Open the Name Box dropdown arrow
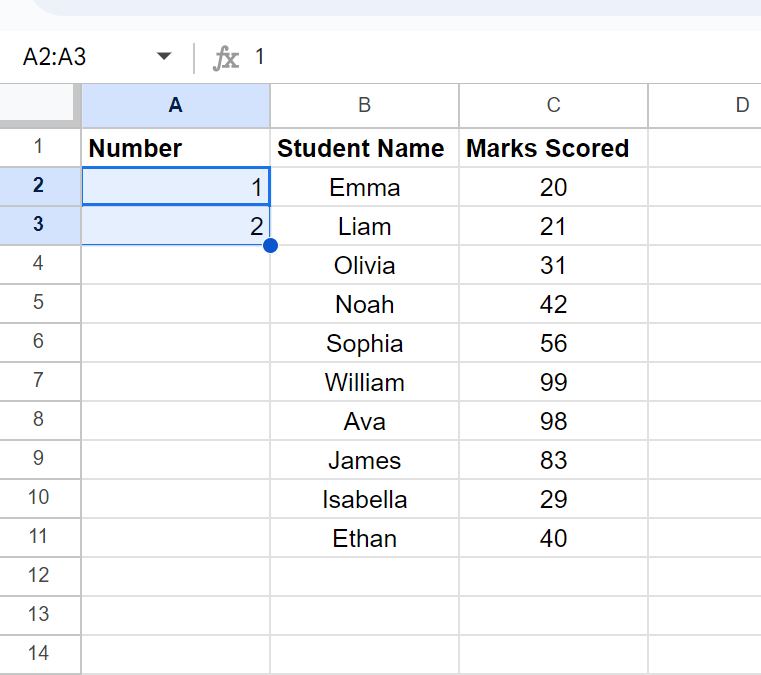This screenshot has height=675, width=761. (x=165, y=57)
